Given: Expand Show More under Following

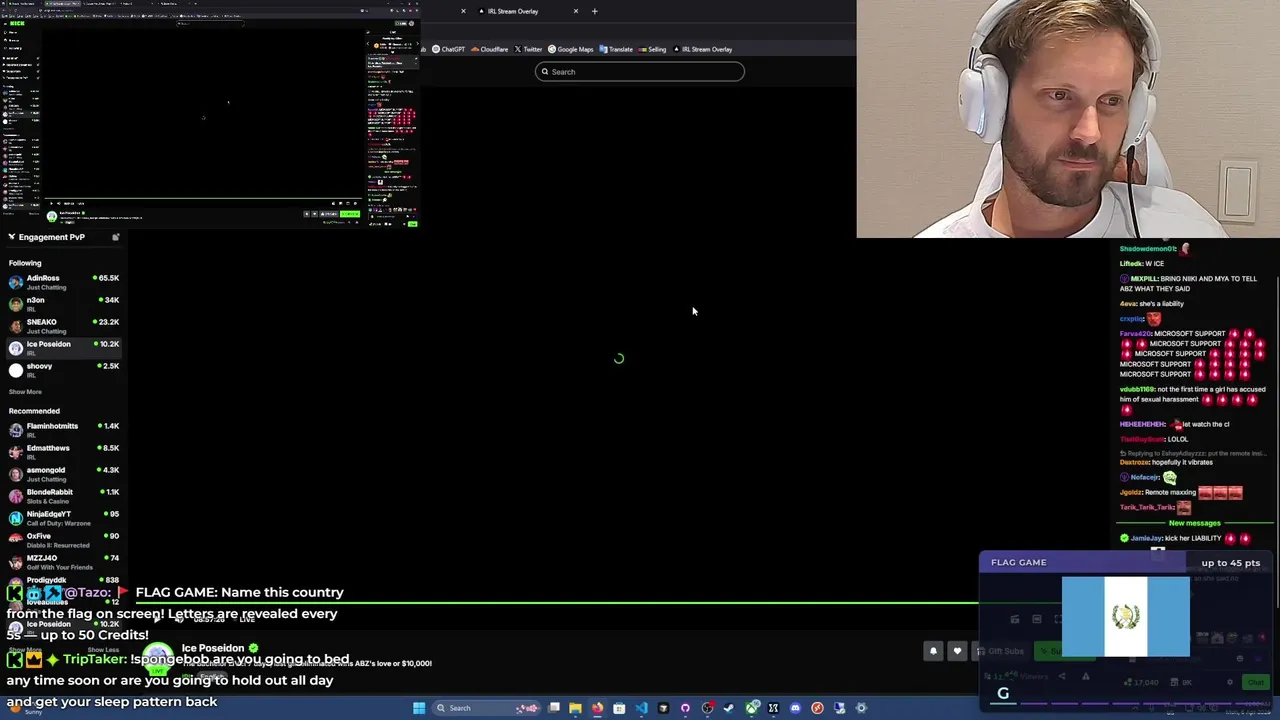Looking at the screenshot, I should (25, 392).
